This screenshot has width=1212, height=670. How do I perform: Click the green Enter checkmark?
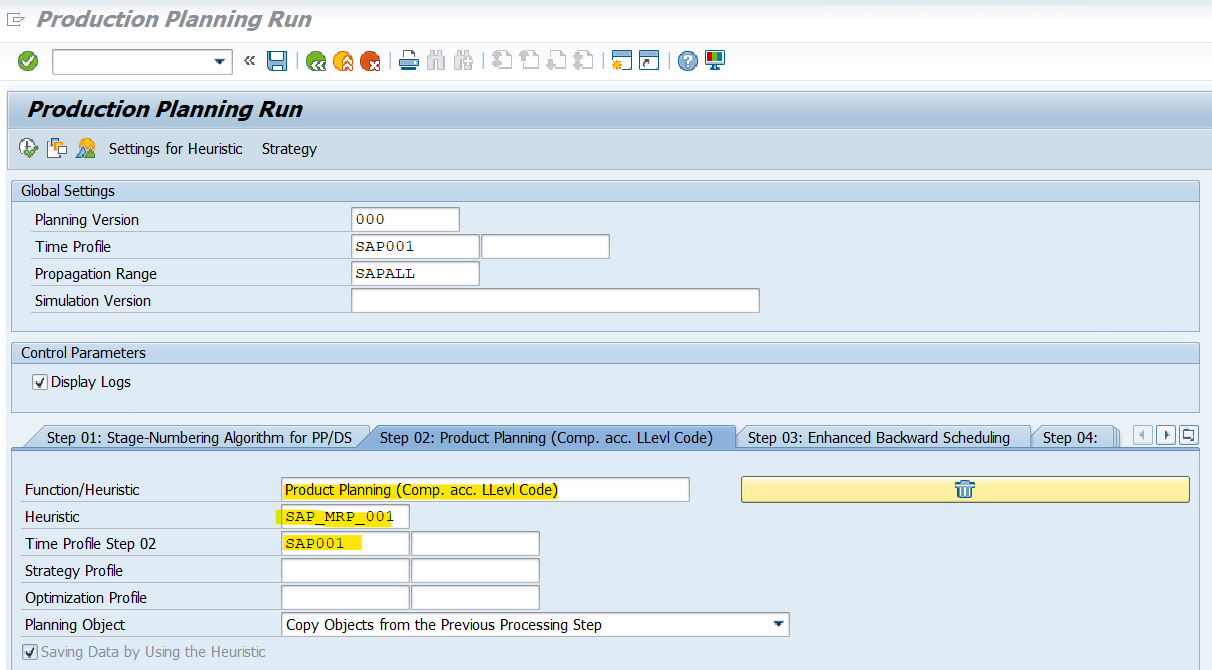27,60
